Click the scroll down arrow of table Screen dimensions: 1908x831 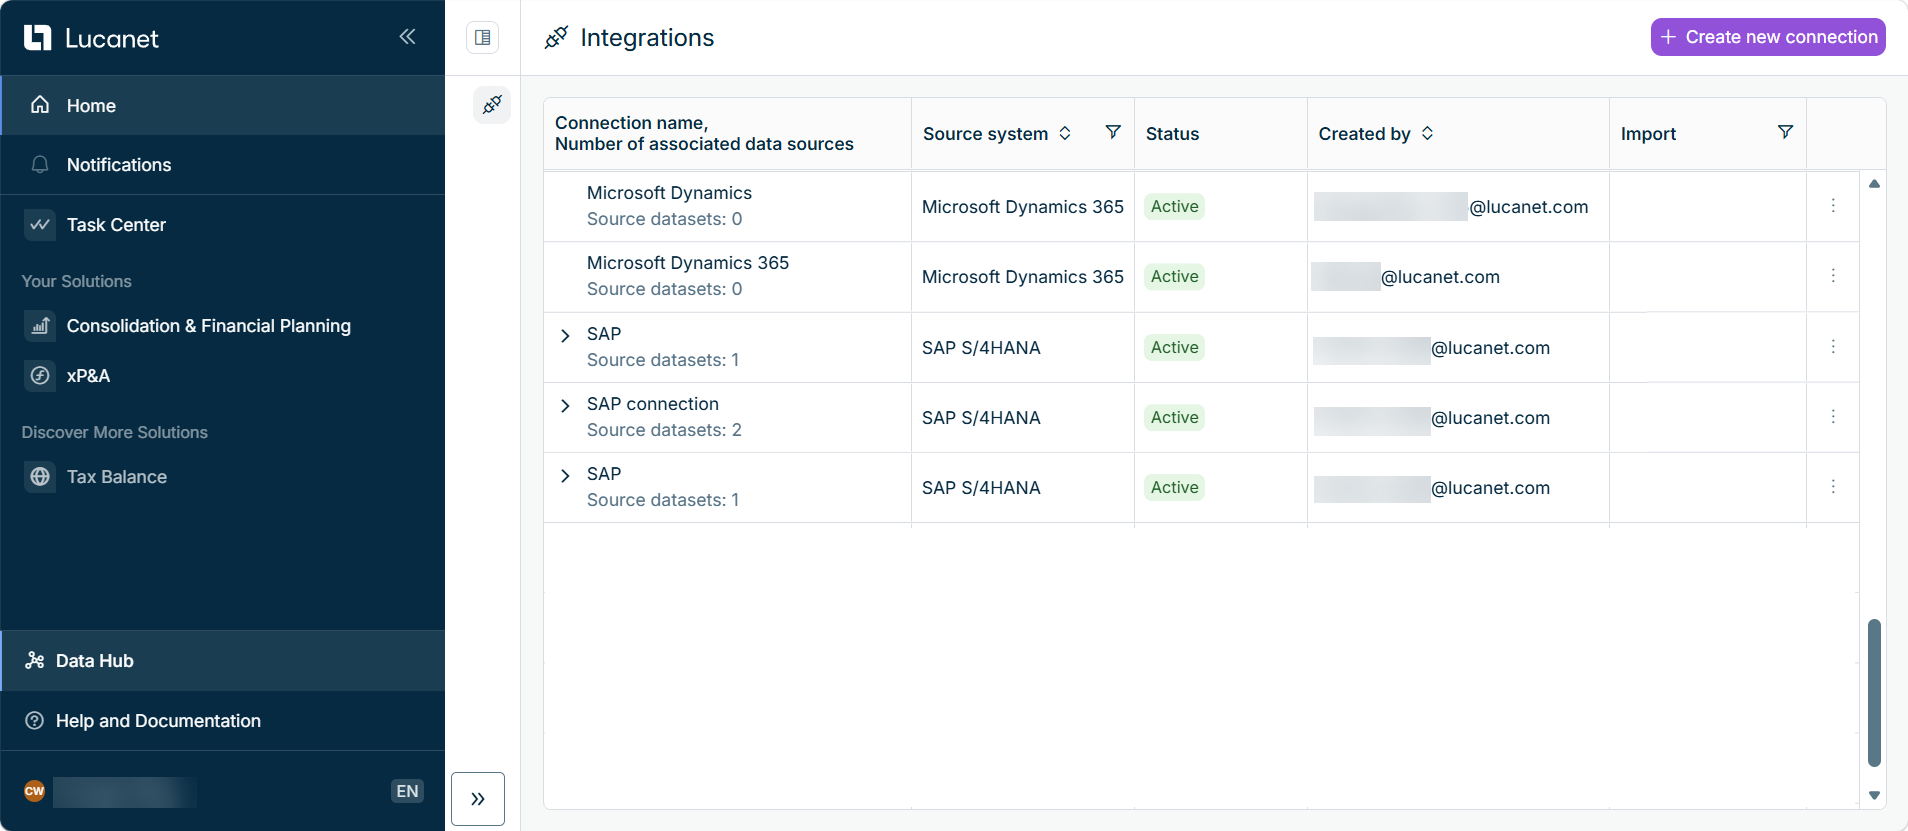point(1874,796)
